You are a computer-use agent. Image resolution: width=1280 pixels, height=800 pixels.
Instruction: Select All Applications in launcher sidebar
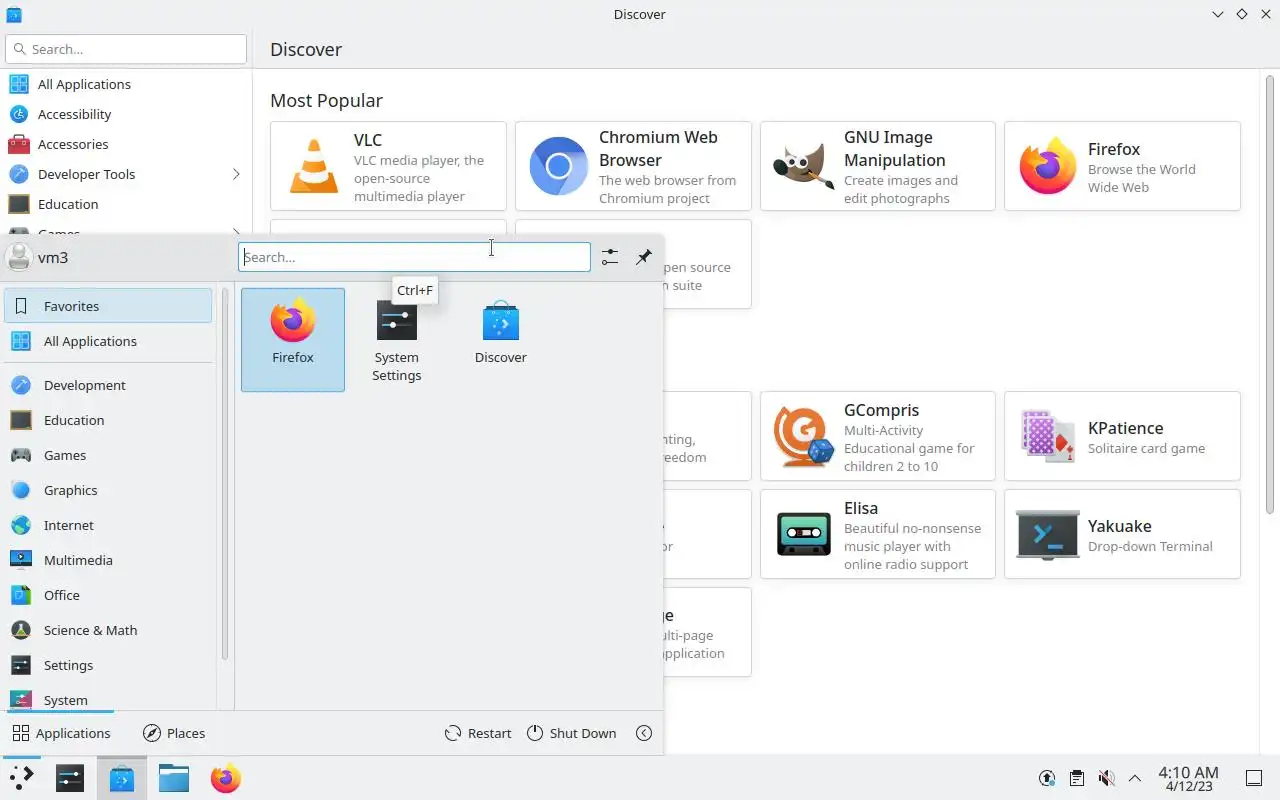click(108, 341)
